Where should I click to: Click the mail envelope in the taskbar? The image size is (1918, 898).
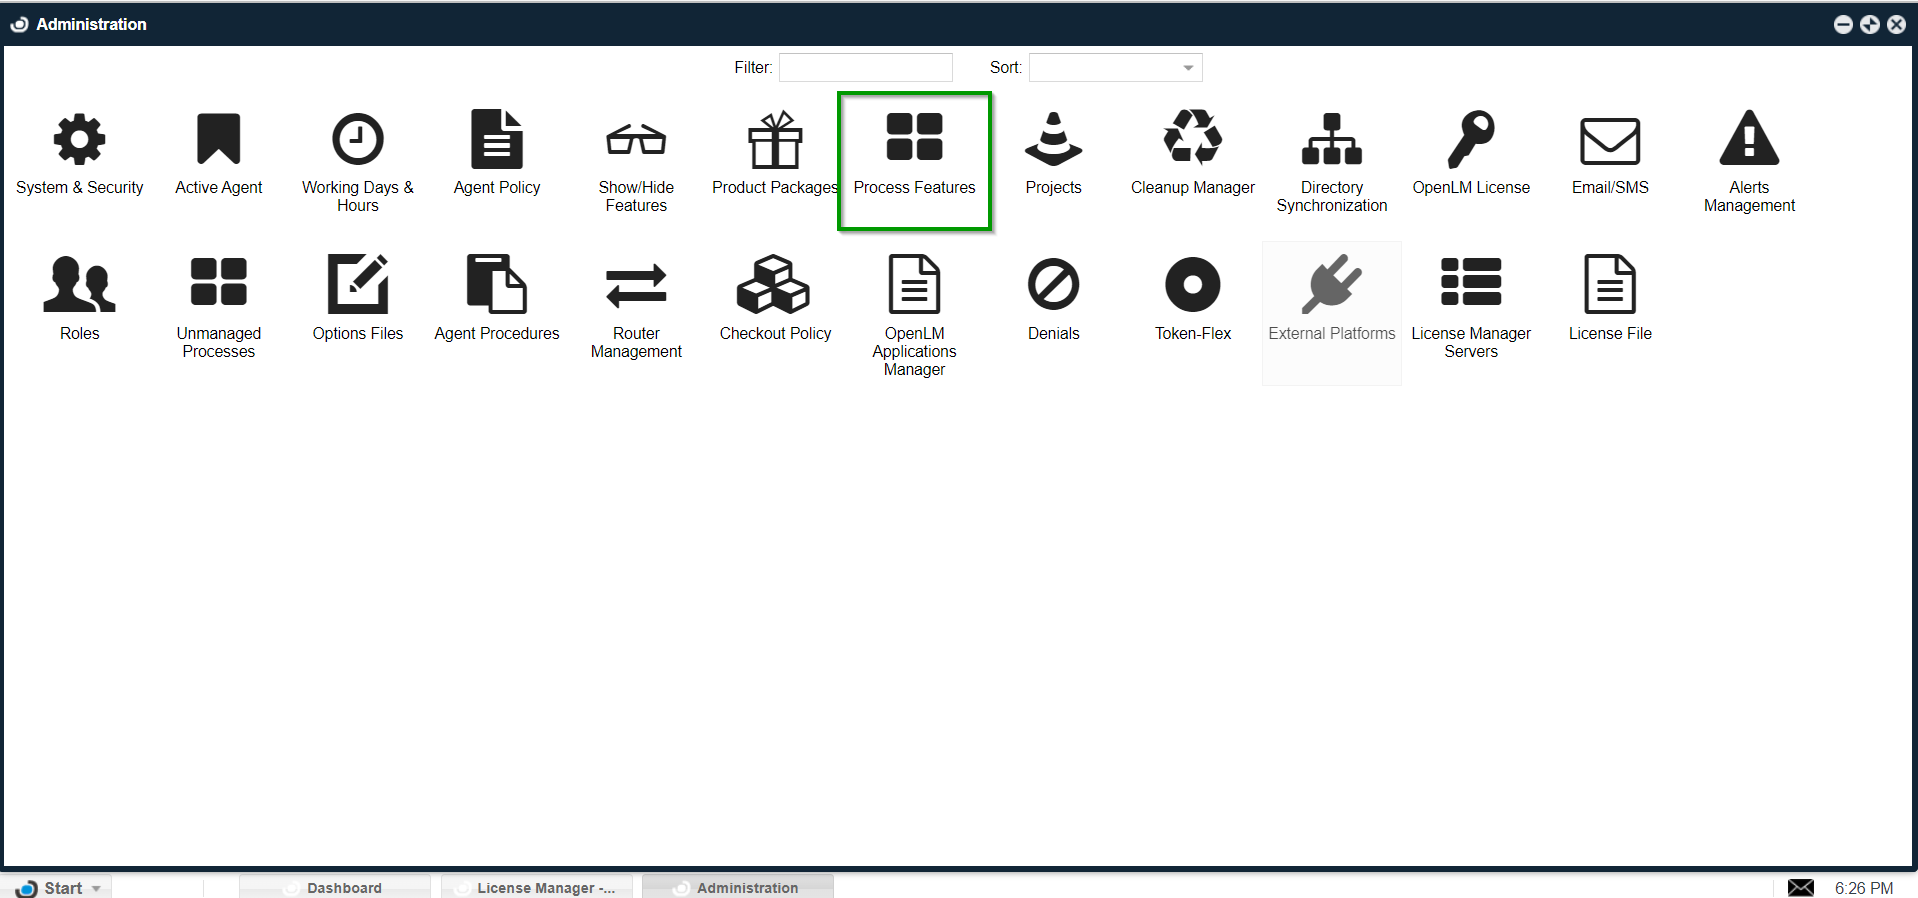(1800, 888)
